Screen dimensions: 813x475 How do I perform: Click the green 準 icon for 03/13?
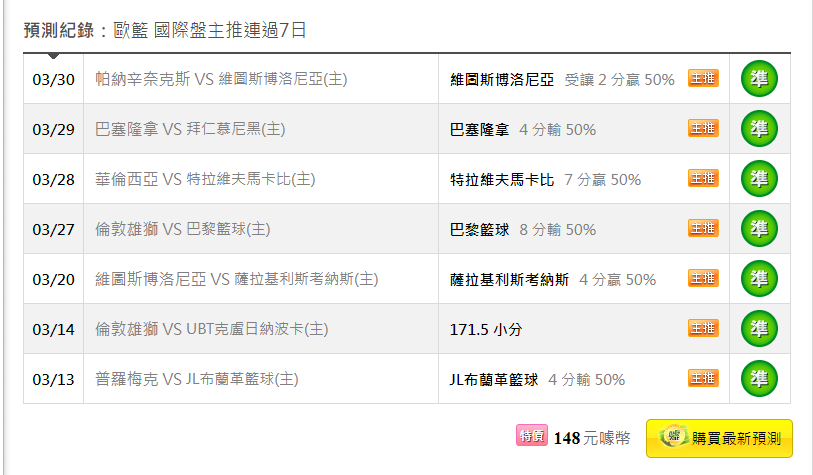pos(759,379)
